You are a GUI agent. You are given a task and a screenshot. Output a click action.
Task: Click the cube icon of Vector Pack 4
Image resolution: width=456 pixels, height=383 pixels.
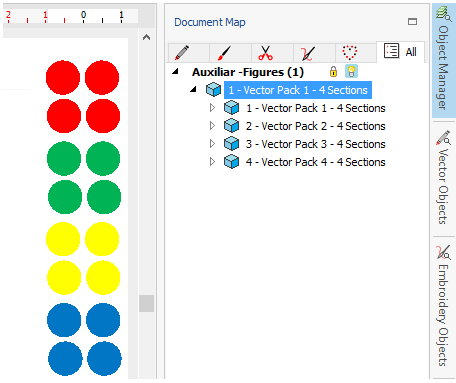231,162
